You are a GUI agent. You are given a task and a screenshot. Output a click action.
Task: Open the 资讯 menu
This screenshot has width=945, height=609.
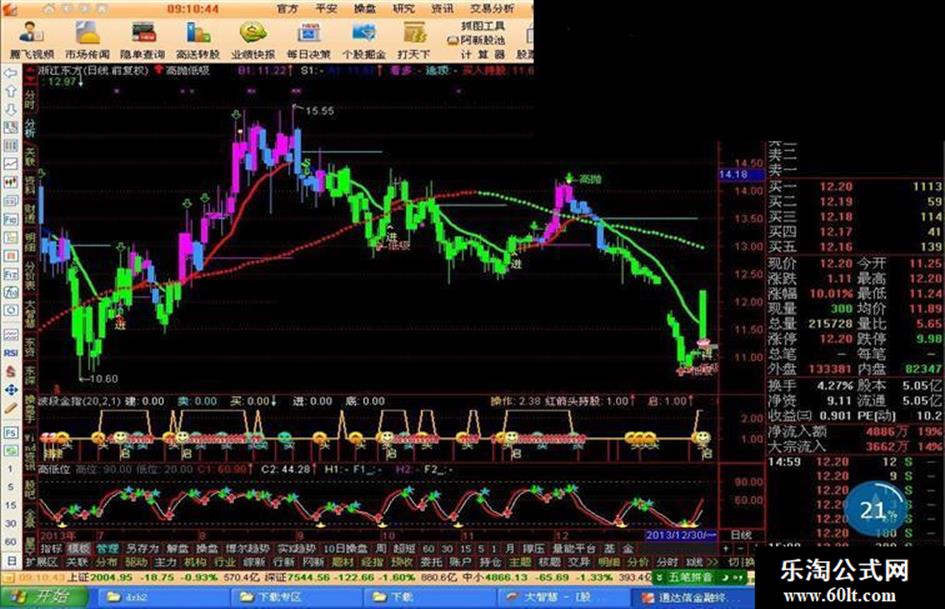(442, 8)
